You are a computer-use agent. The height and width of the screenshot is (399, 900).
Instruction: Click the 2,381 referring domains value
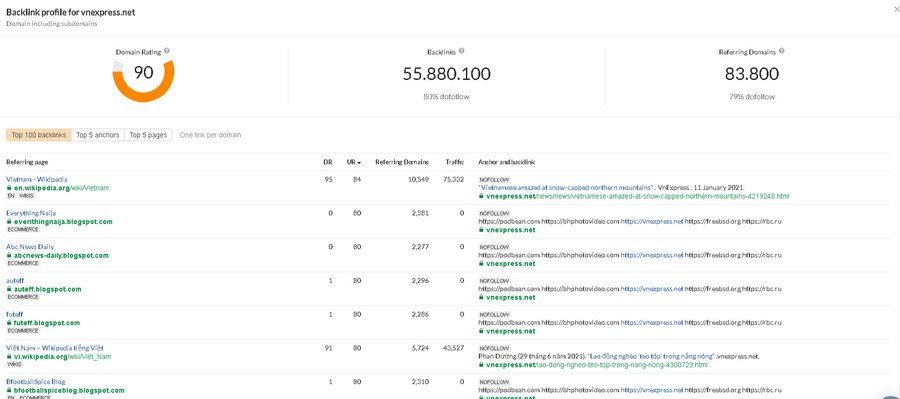[420, 213]
